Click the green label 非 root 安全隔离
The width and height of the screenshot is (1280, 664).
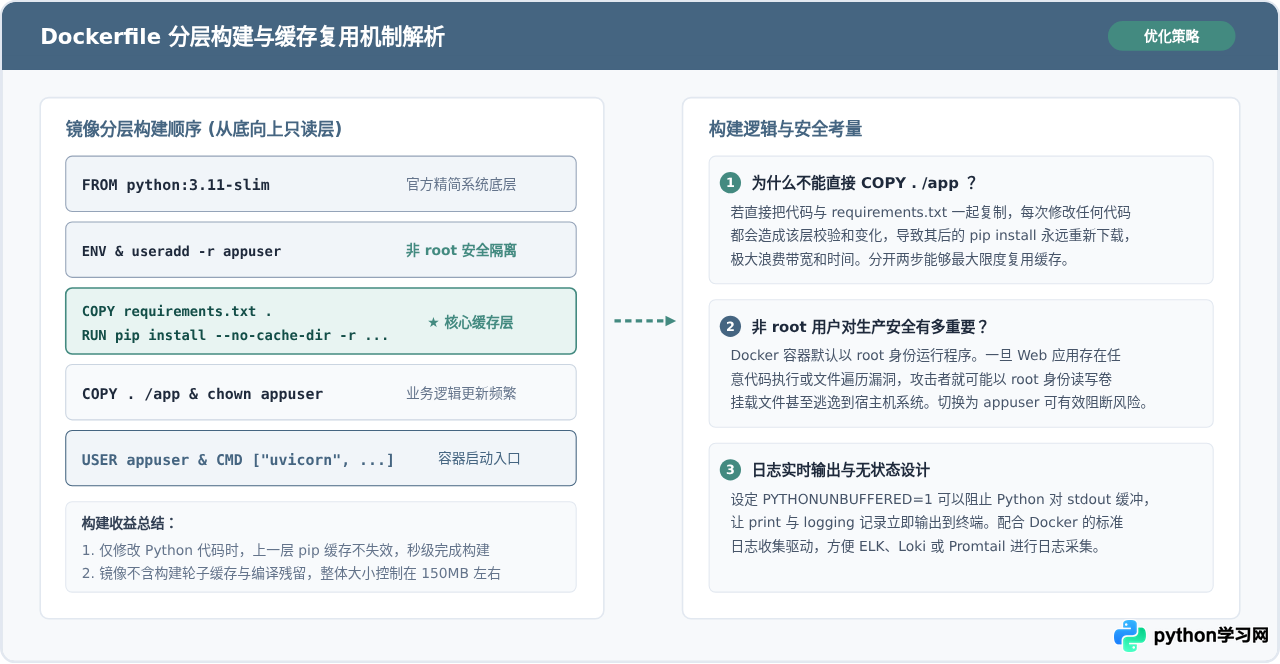461,251
